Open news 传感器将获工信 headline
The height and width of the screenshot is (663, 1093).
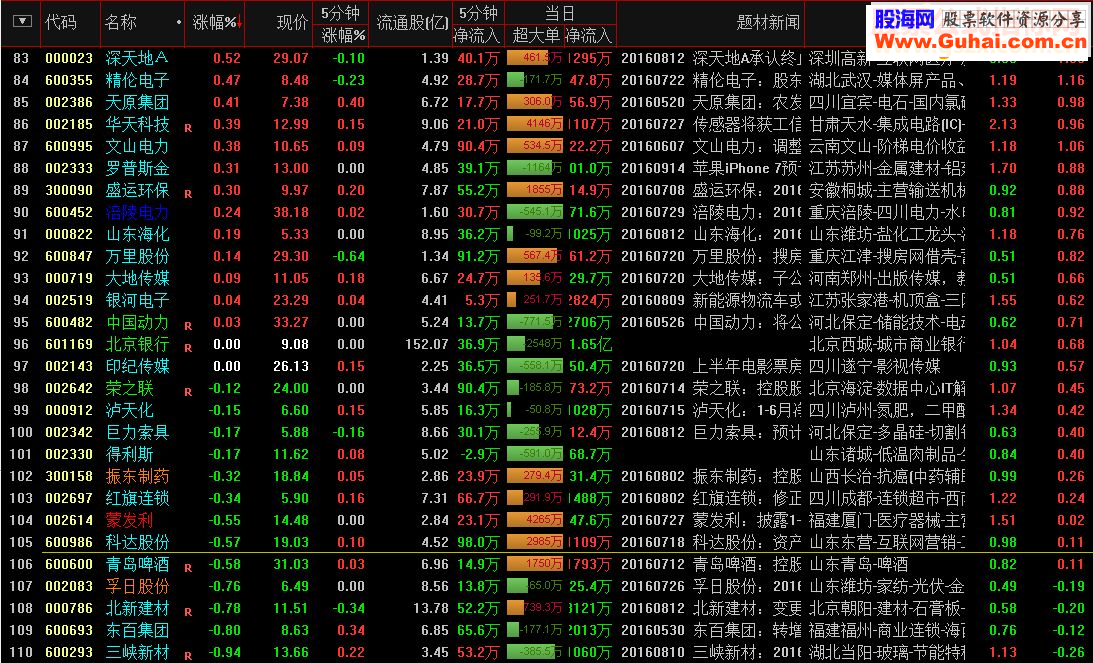[747, 124]
